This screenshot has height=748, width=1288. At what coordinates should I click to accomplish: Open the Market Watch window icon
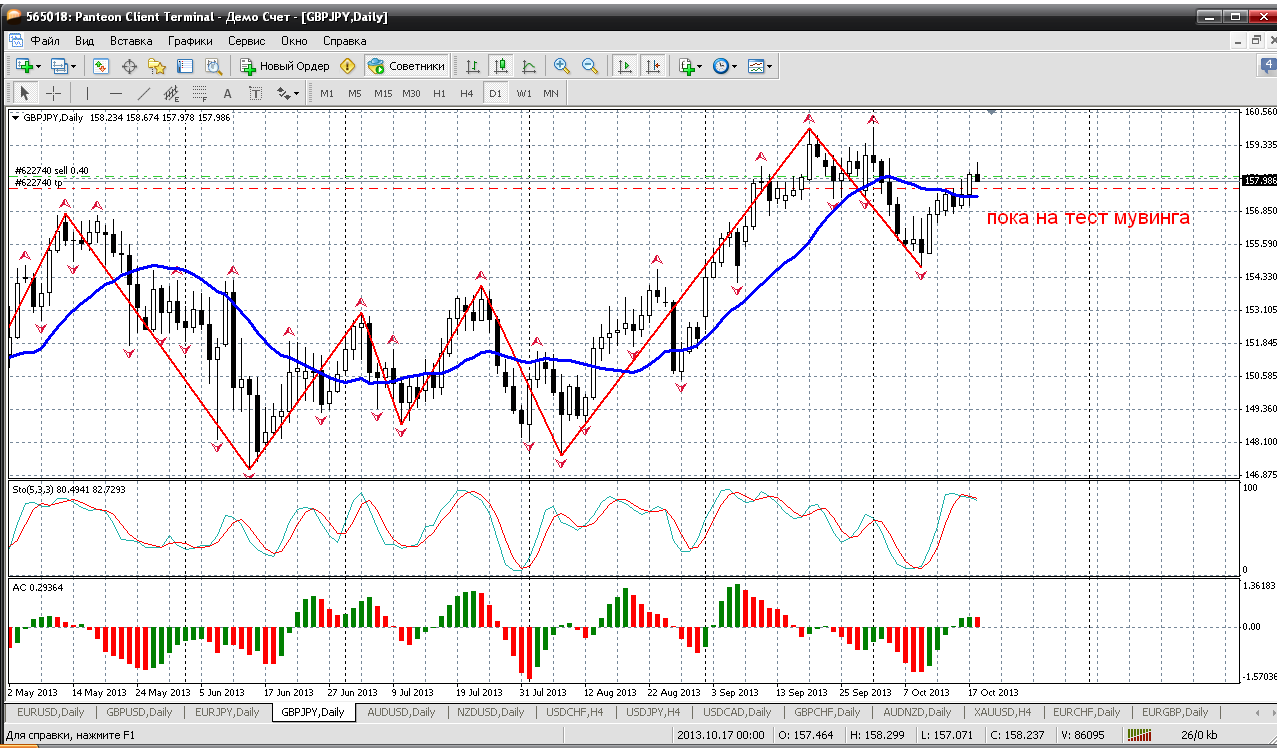click(x=101, y=66)
